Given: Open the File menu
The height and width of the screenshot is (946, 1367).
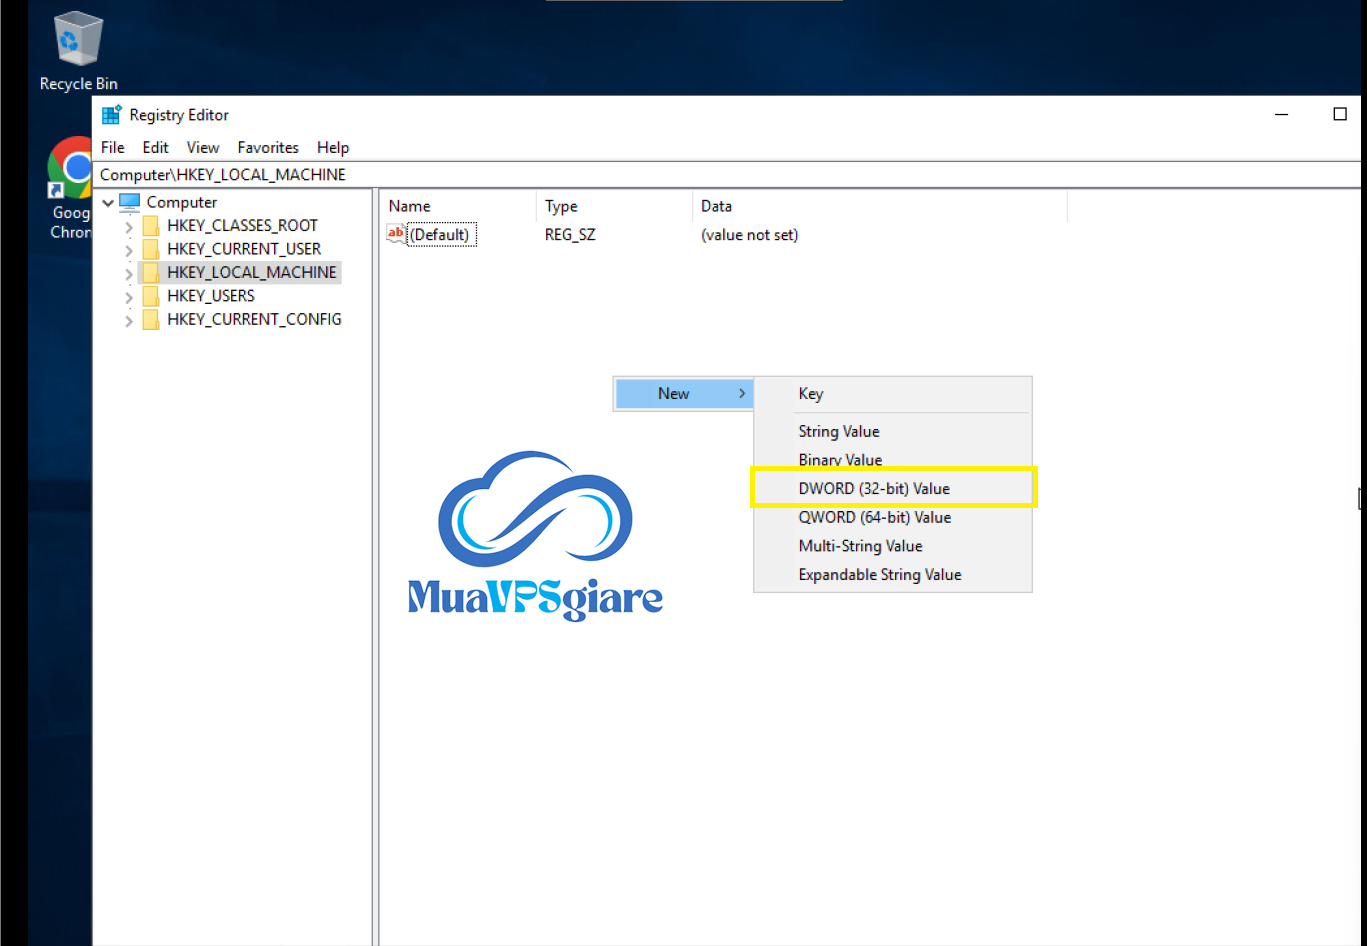Looking at the screenshot, I should coord(113,148).
